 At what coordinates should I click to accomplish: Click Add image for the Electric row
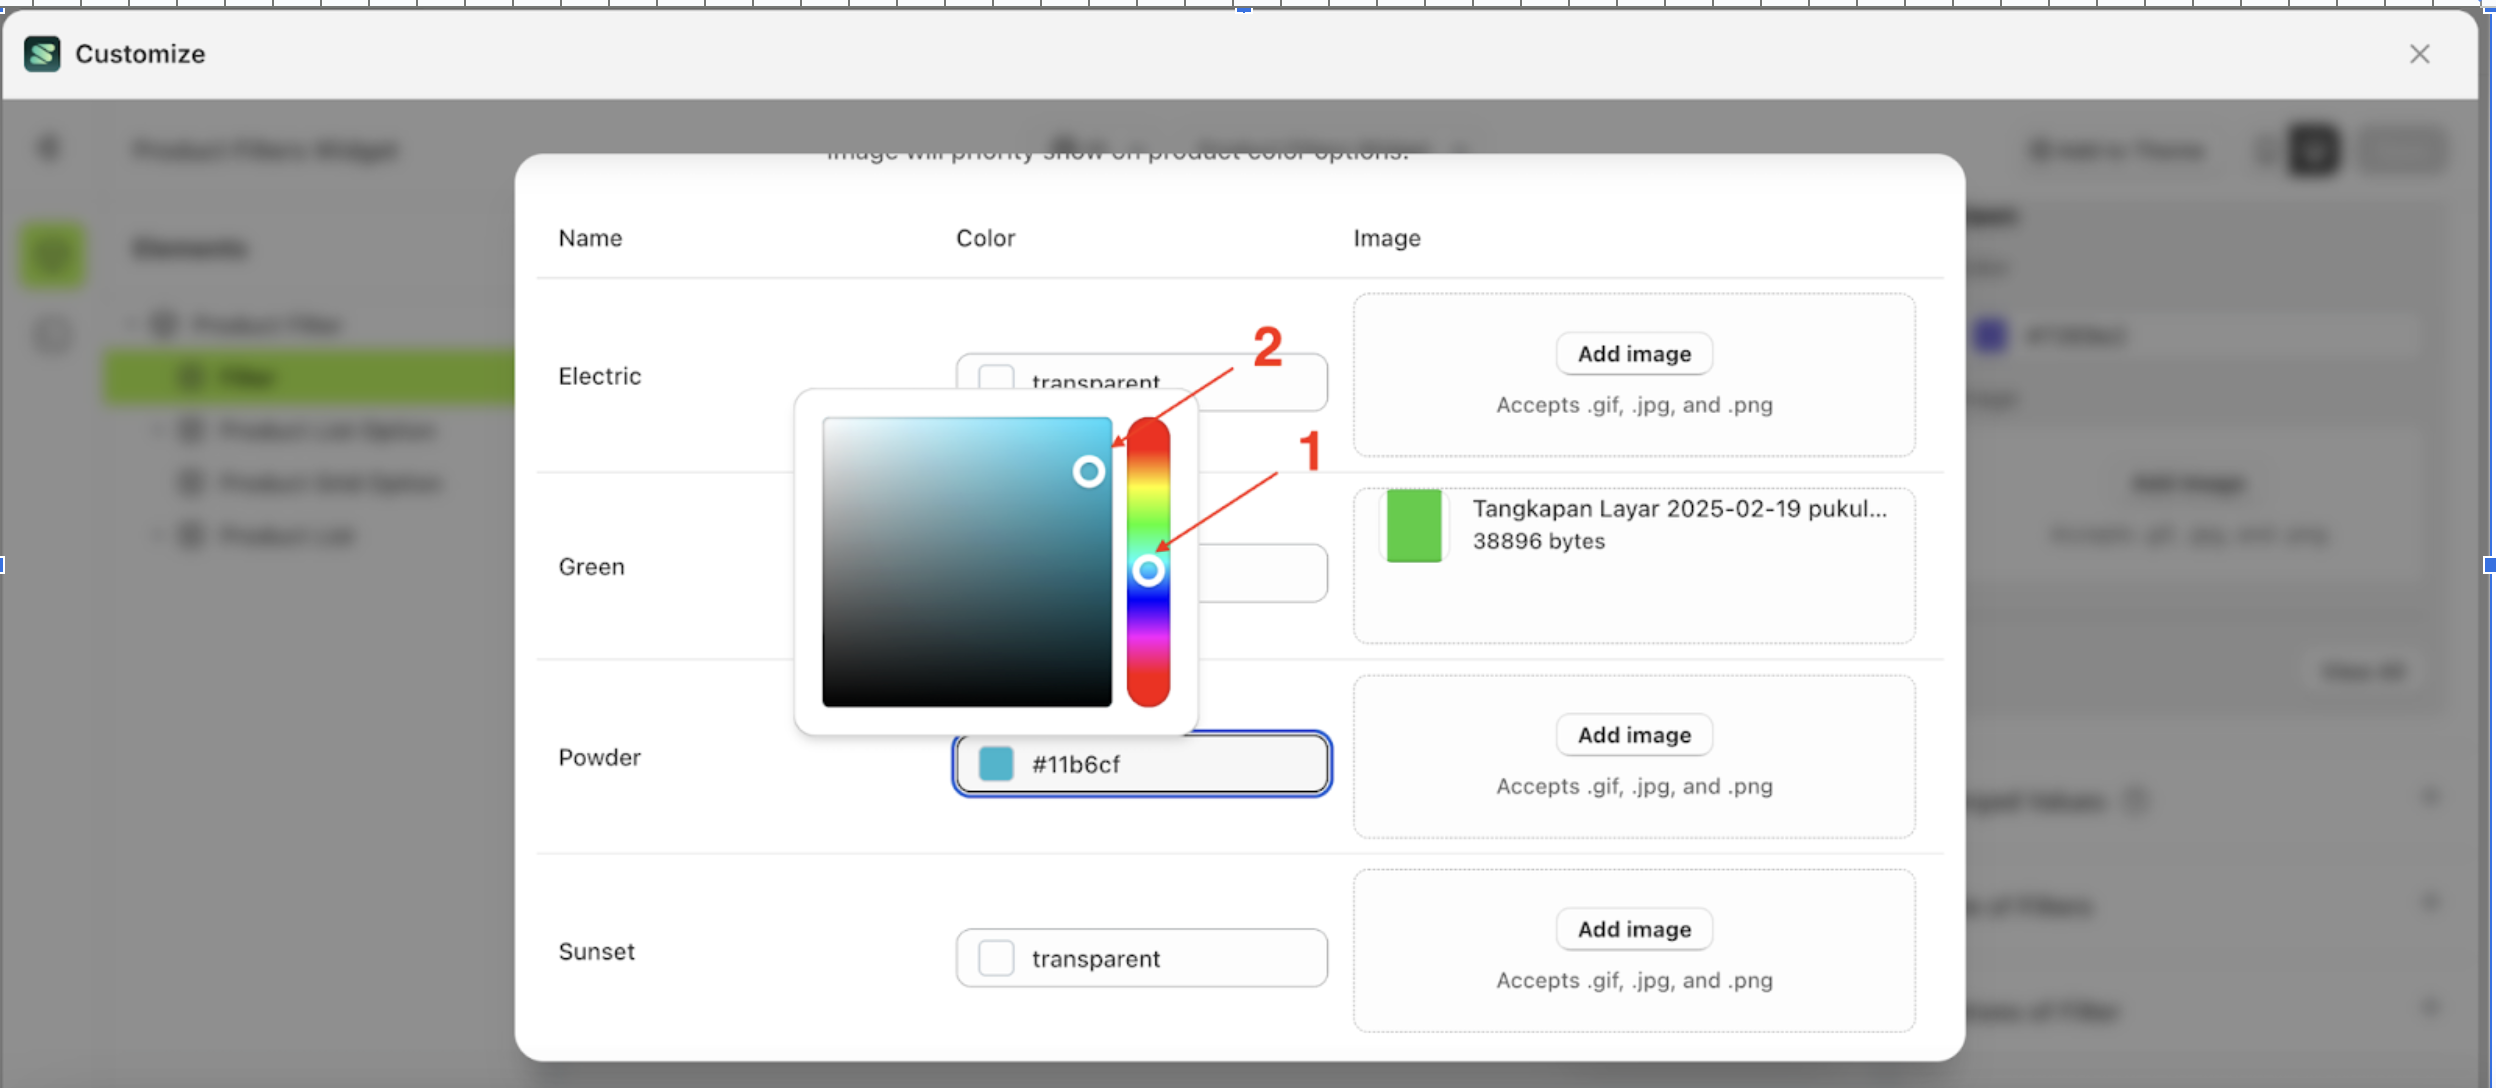pos(1633,353)
